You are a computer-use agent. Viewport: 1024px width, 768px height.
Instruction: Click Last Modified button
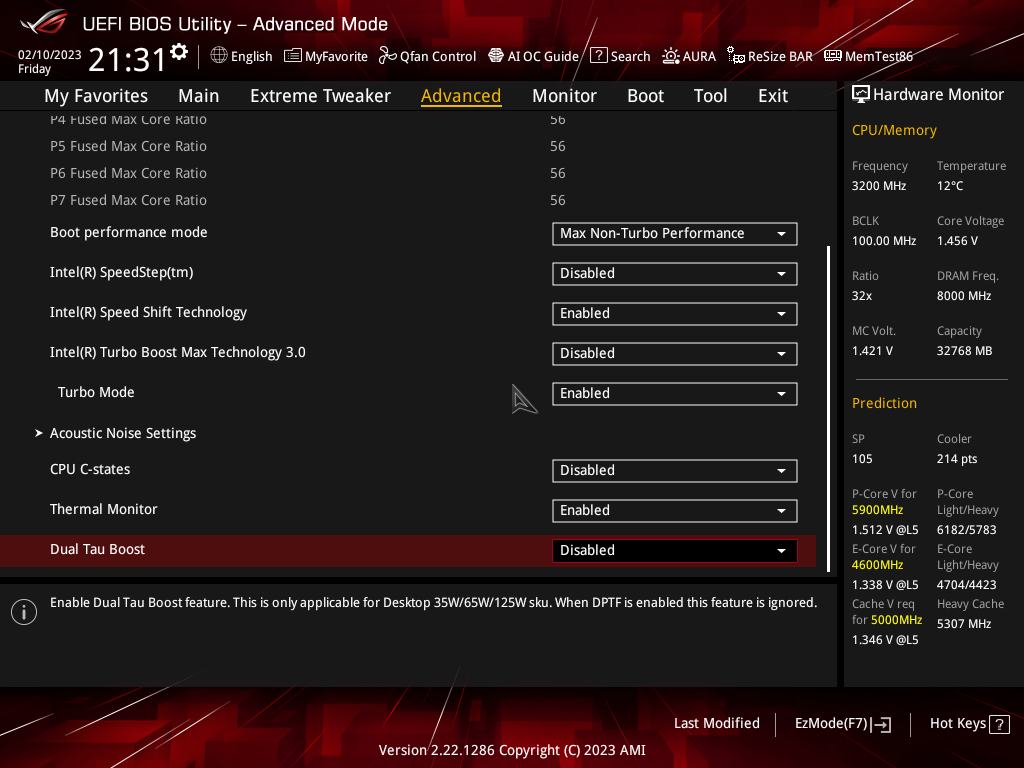click(716, 723)
